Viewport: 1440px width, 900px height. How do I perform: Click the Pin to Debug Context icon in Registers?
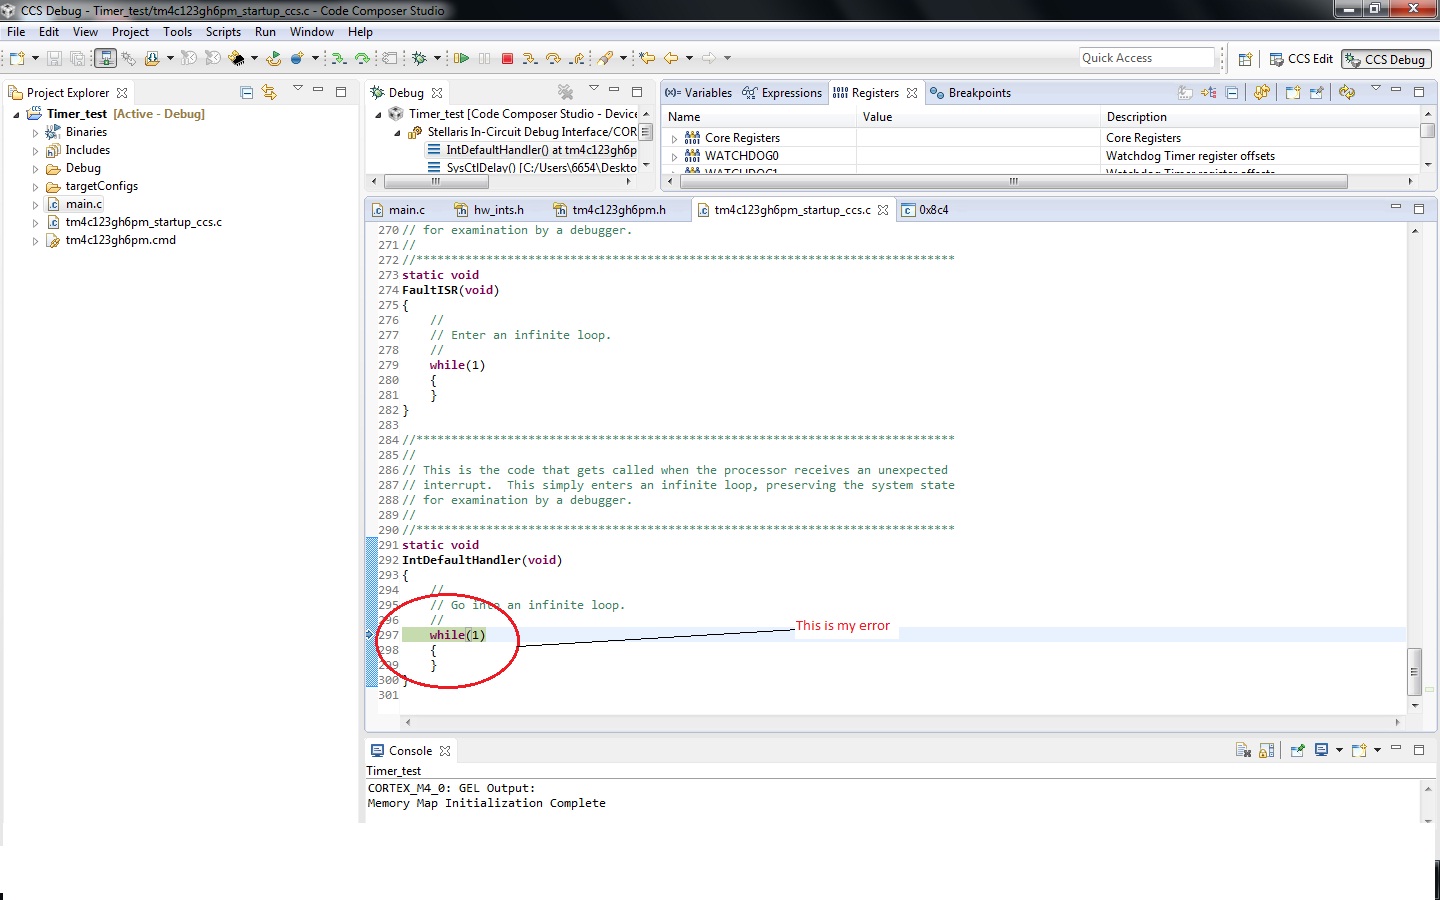(1316, 93)
